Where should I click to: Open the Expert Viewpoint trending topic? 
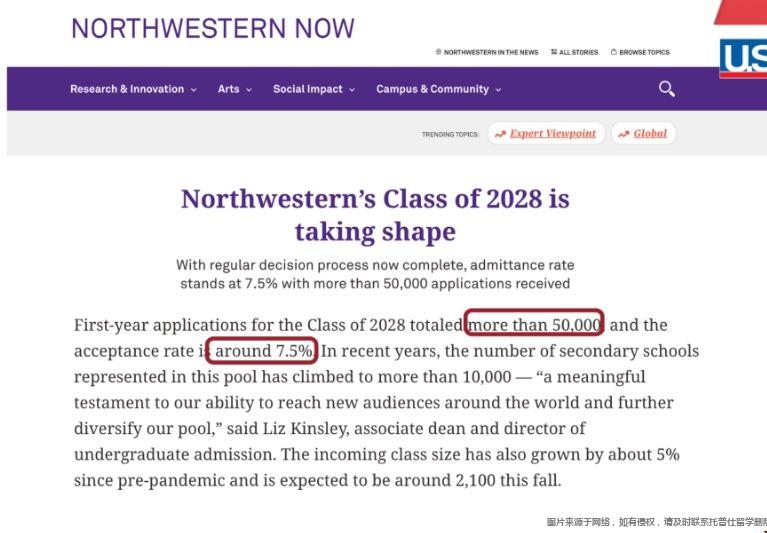tap(553, 133)
